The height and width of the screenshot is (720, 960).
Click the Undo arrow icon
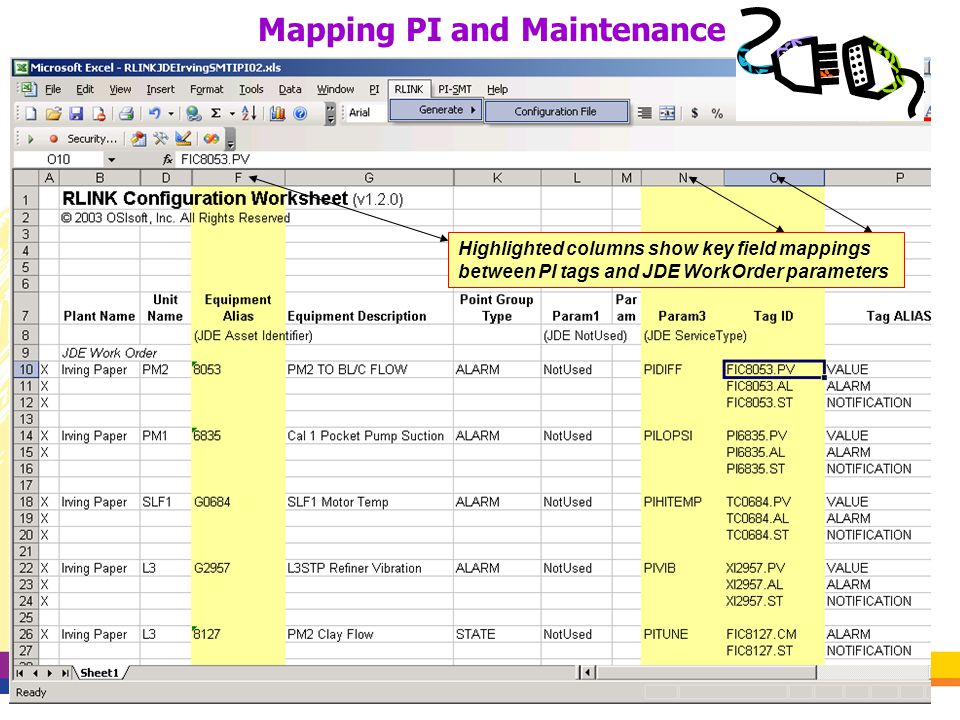(154, 113)
